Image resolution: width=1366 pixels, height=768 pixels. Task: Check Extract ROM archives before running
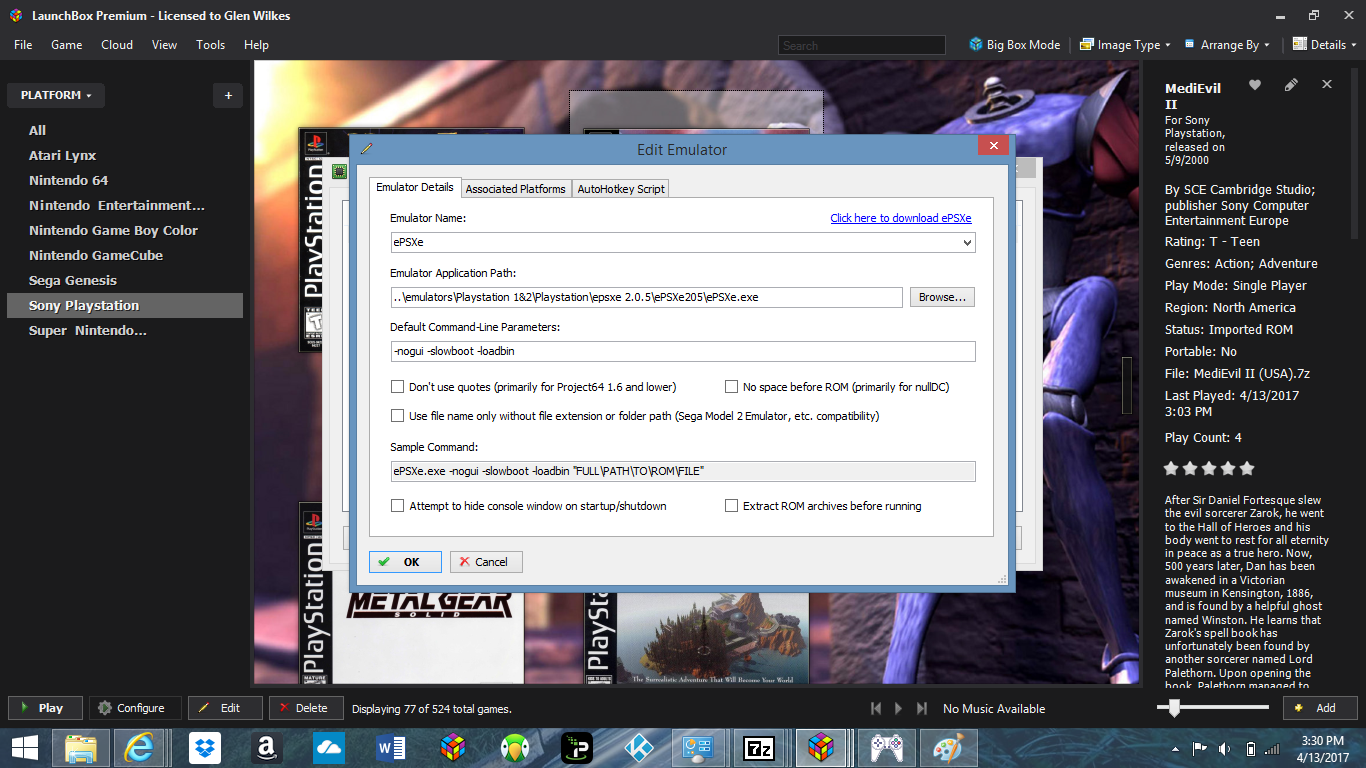732,505
